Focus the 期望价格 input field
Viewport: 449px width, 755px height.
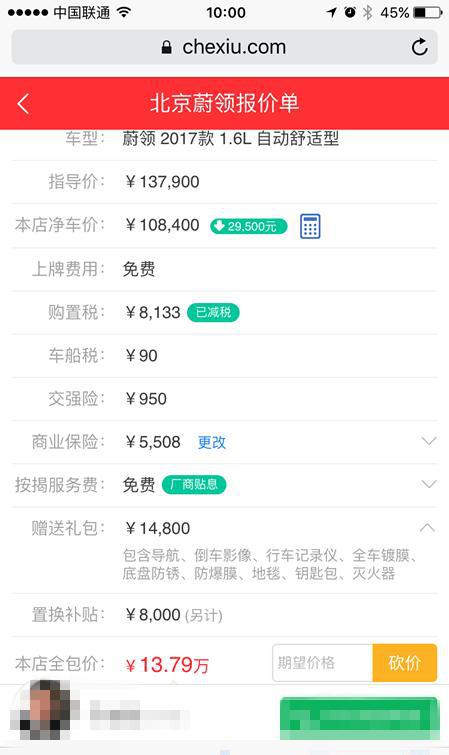coord(322,663)
